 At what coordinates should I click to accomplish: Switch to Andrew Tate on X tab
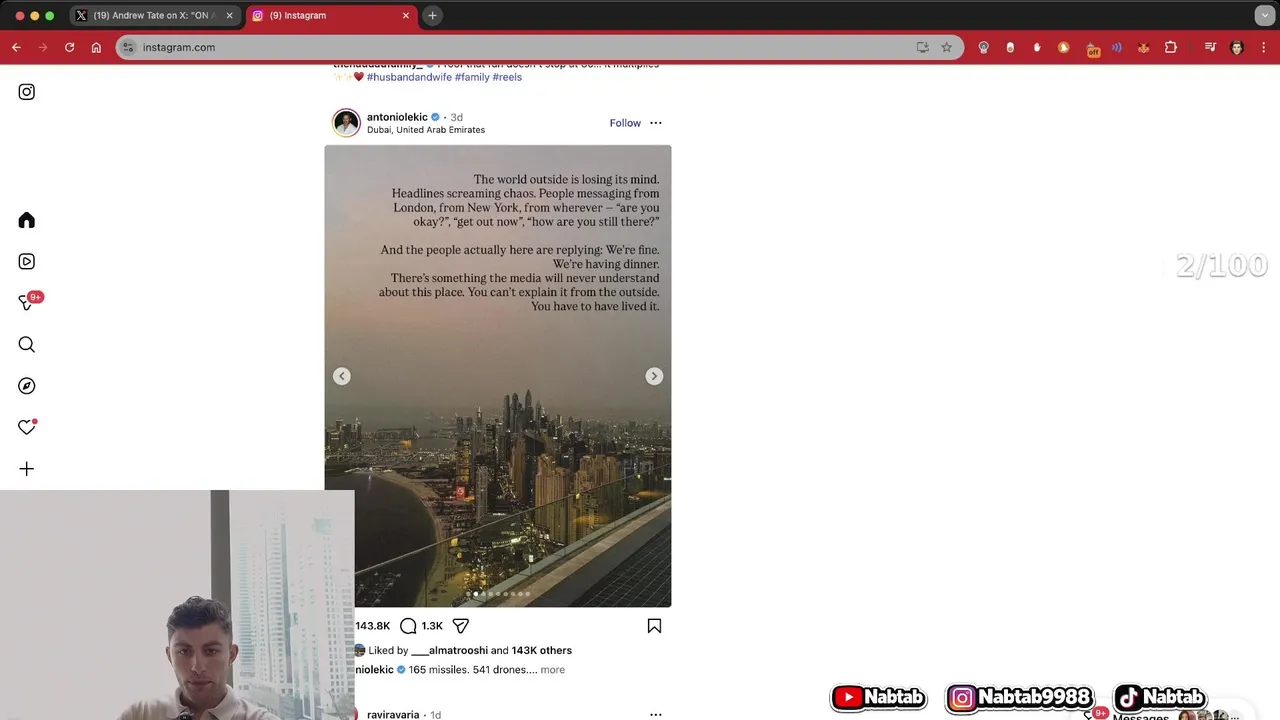pos(155,16)
